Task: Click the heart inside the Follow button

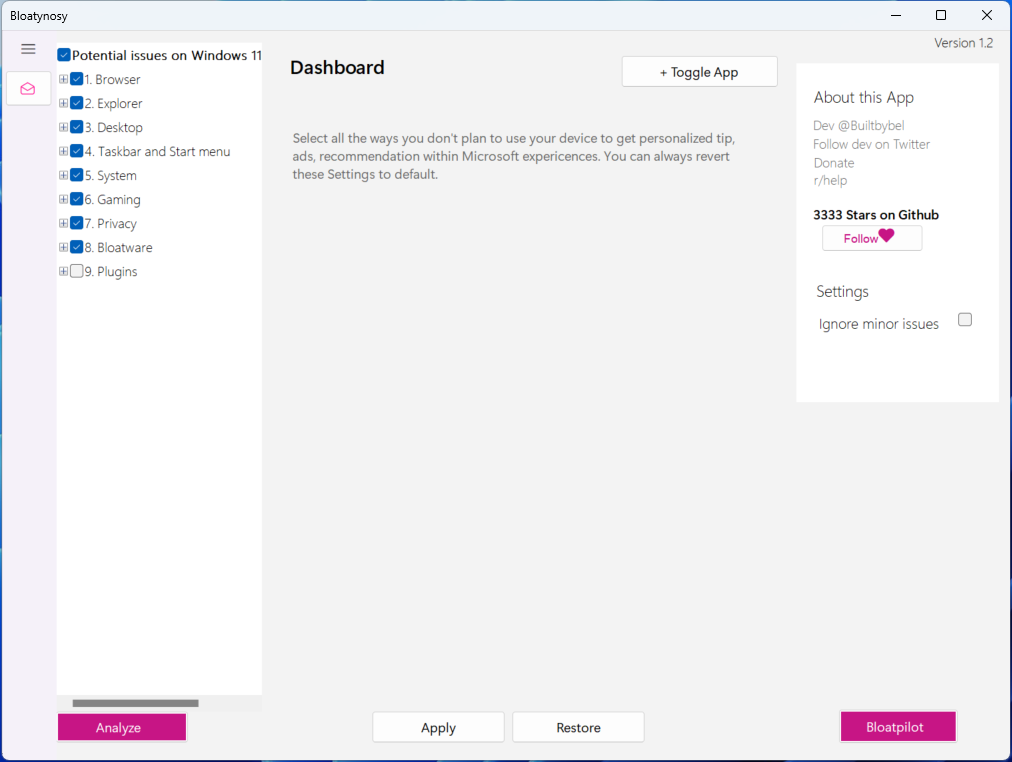Action: (885, 237)
